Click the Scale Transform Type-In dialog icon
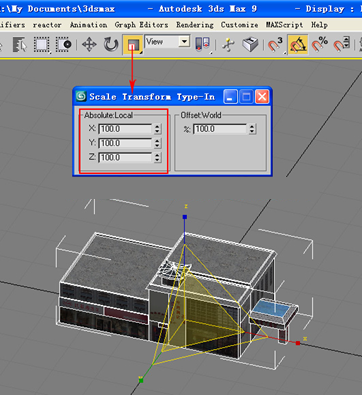362x395 pixels. [x=81, y=97]
